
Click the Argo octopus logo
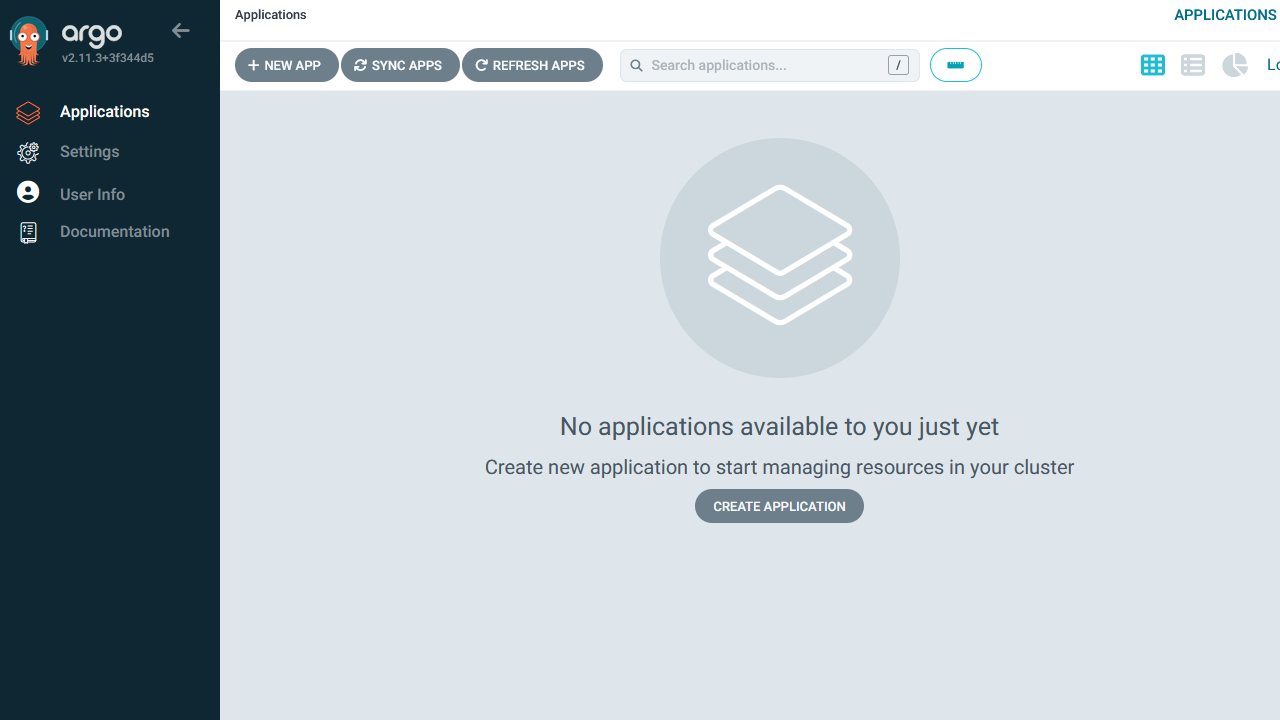[x=29, y=41]
